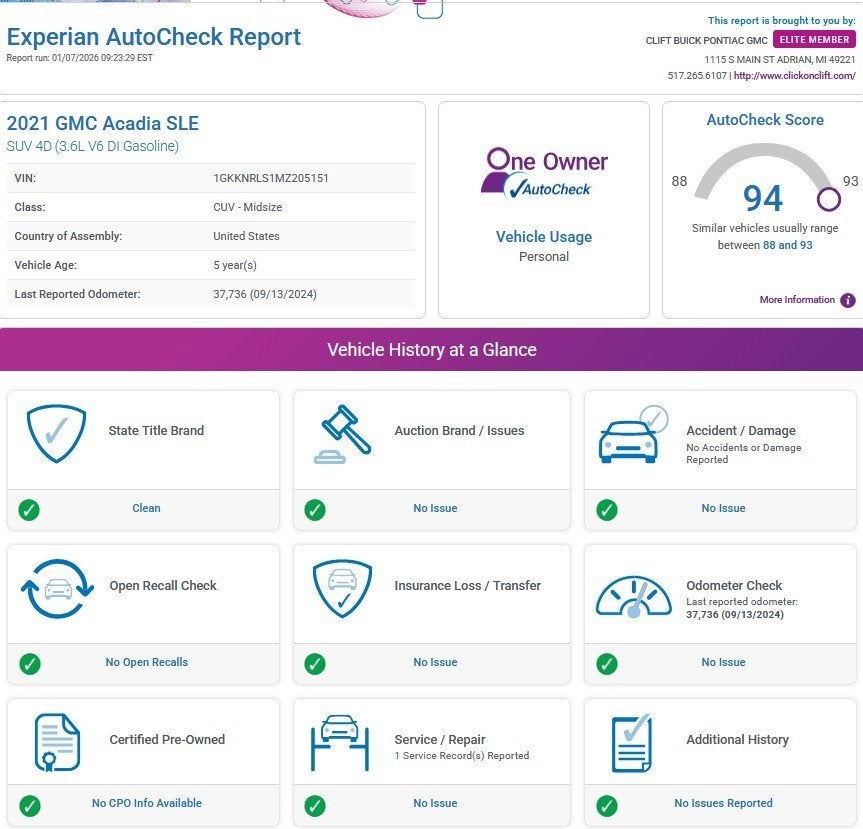Click the State Title Brand shield icon

pos(50,431)
